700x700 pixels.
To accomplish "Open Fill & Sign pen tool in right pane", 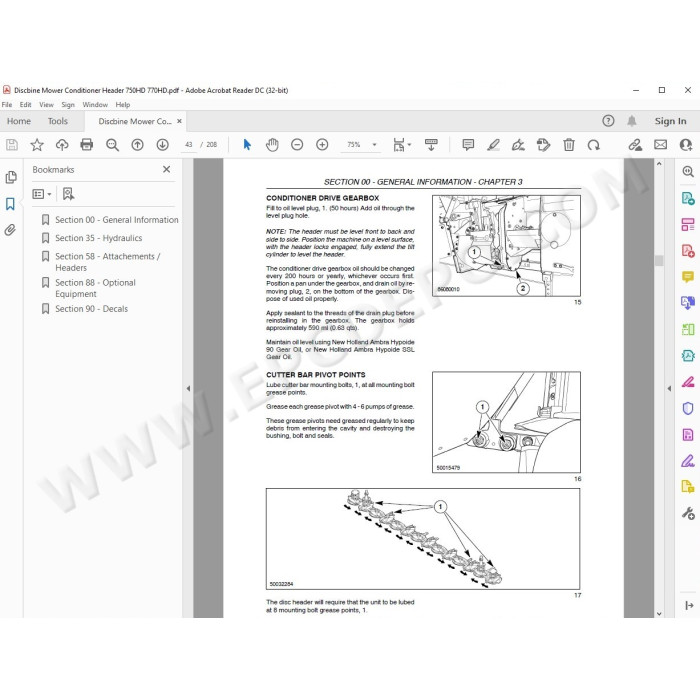I will click(688, 461).
